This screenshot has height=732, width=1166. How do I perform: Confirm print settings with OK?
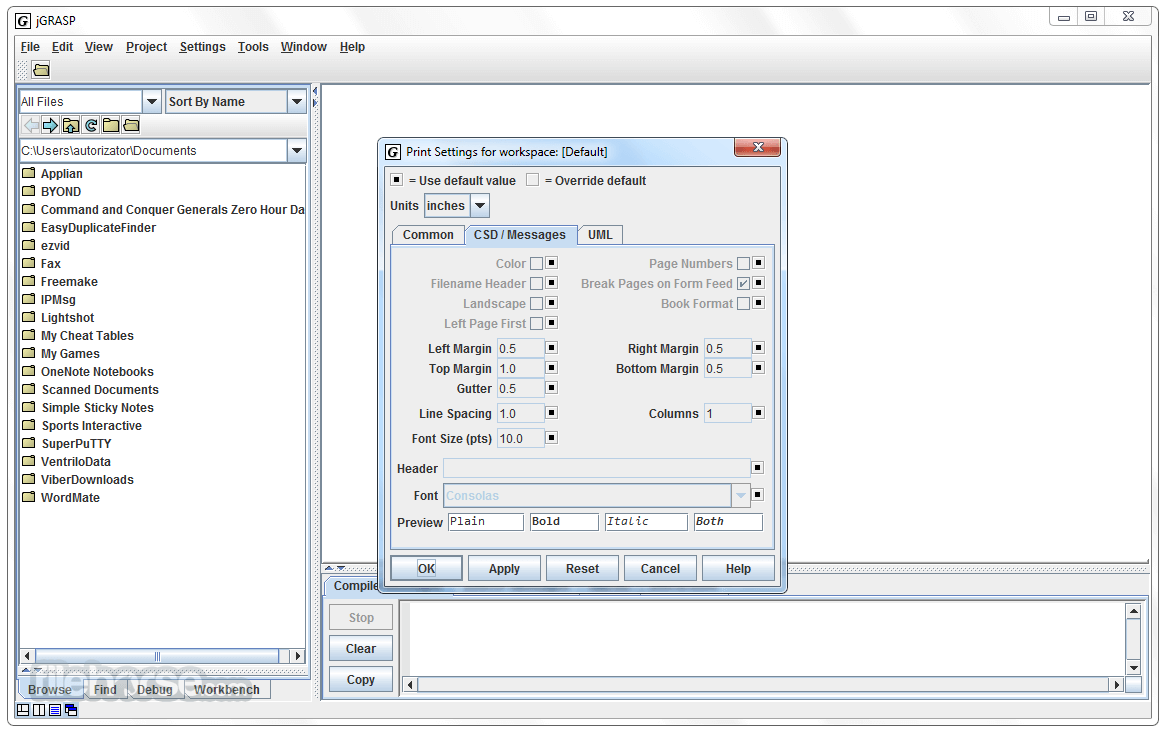click(426, 568)
